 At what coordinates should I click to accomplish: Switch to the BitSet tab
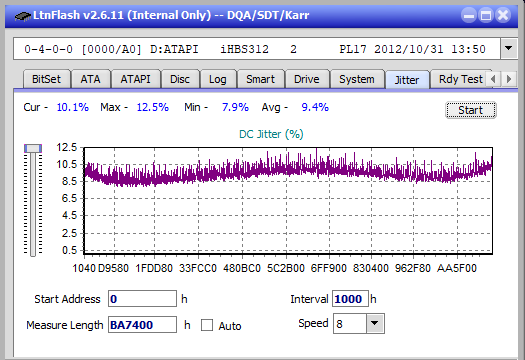click(47, 79)
